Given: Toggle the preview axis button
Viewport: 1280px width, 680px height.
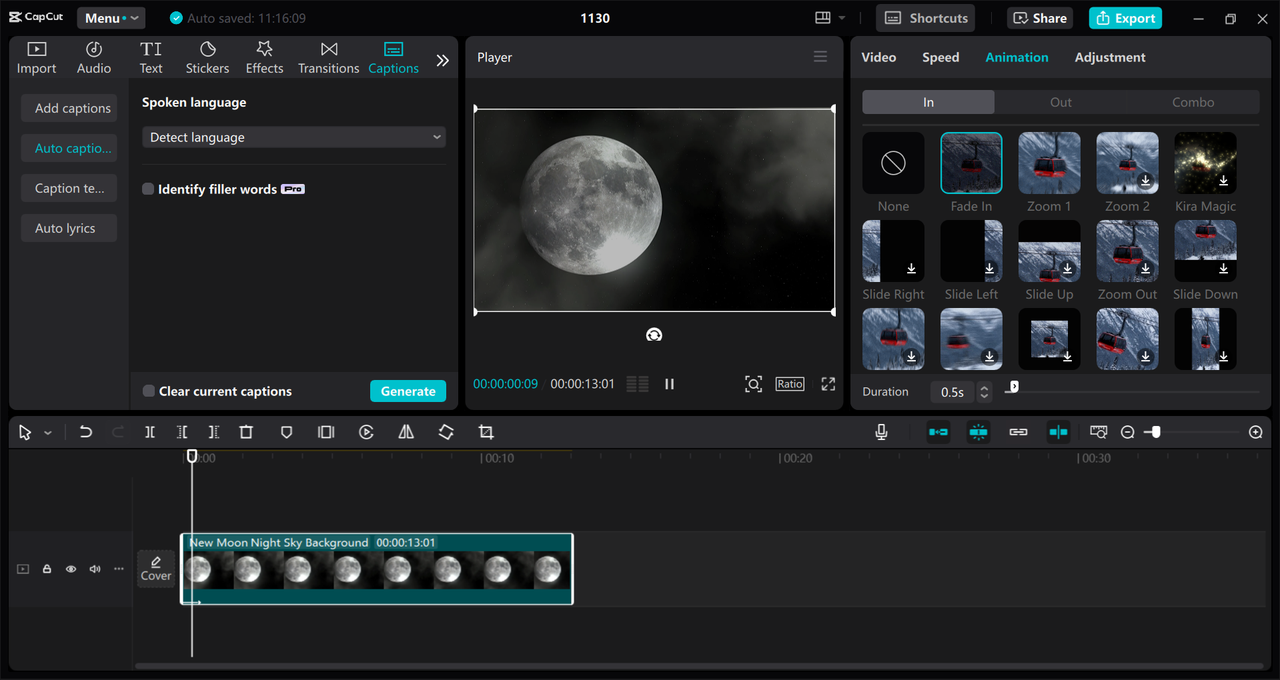Looking at the screenshot, I should 1058,432.
